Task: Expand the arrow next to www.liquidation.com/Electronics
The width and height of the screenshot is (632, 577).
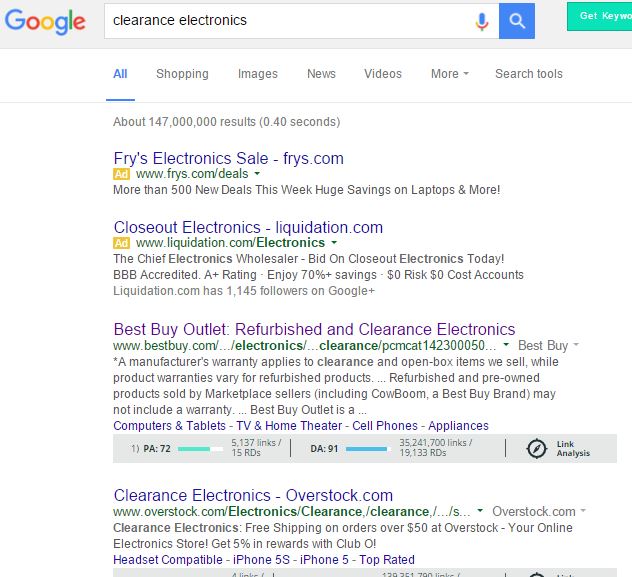Action: pyautogui.click(x=334, y=243)
